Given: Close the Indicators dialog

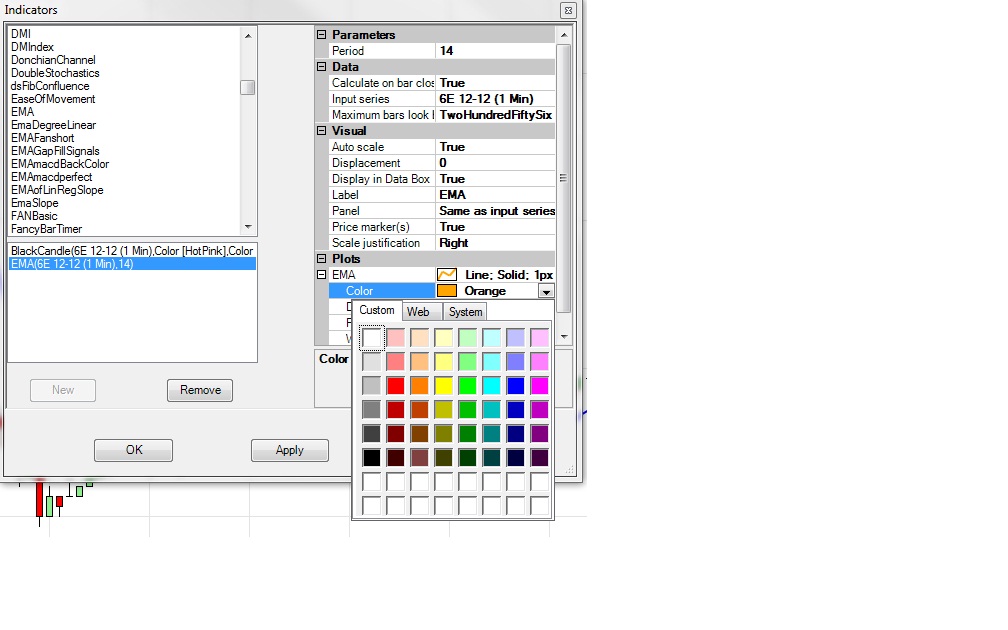Looking at the screenshot, I should pos(568,10).
